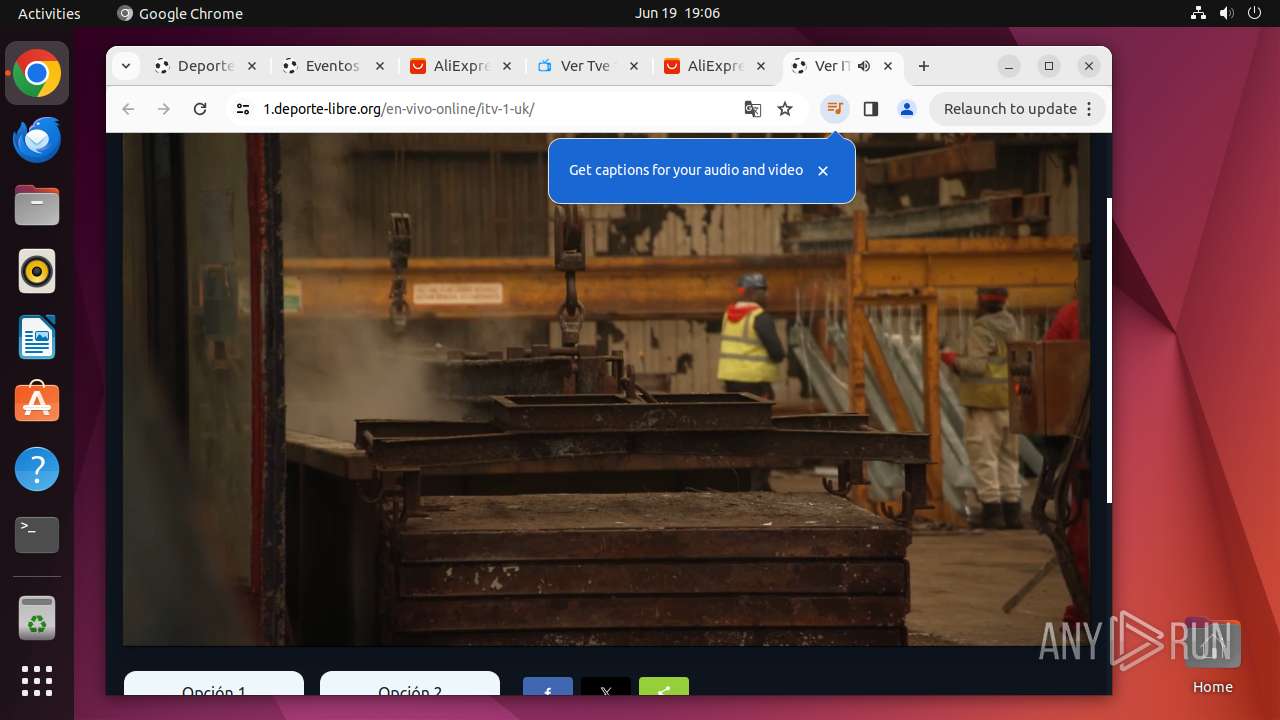Reload the current page
This screenshot has width=1280, height=720.
point(200,109)
